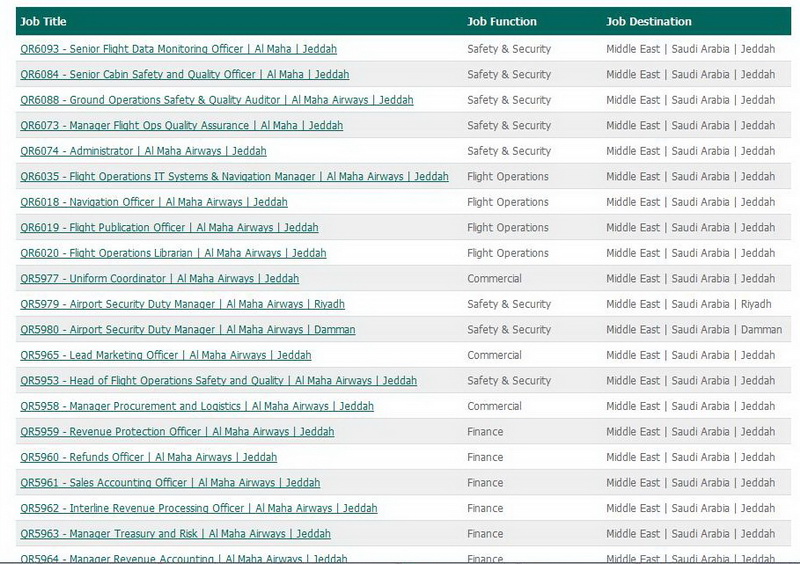
Task: Open QR5959 Revenue Protection Officer listing
Action: pos(178,432)
